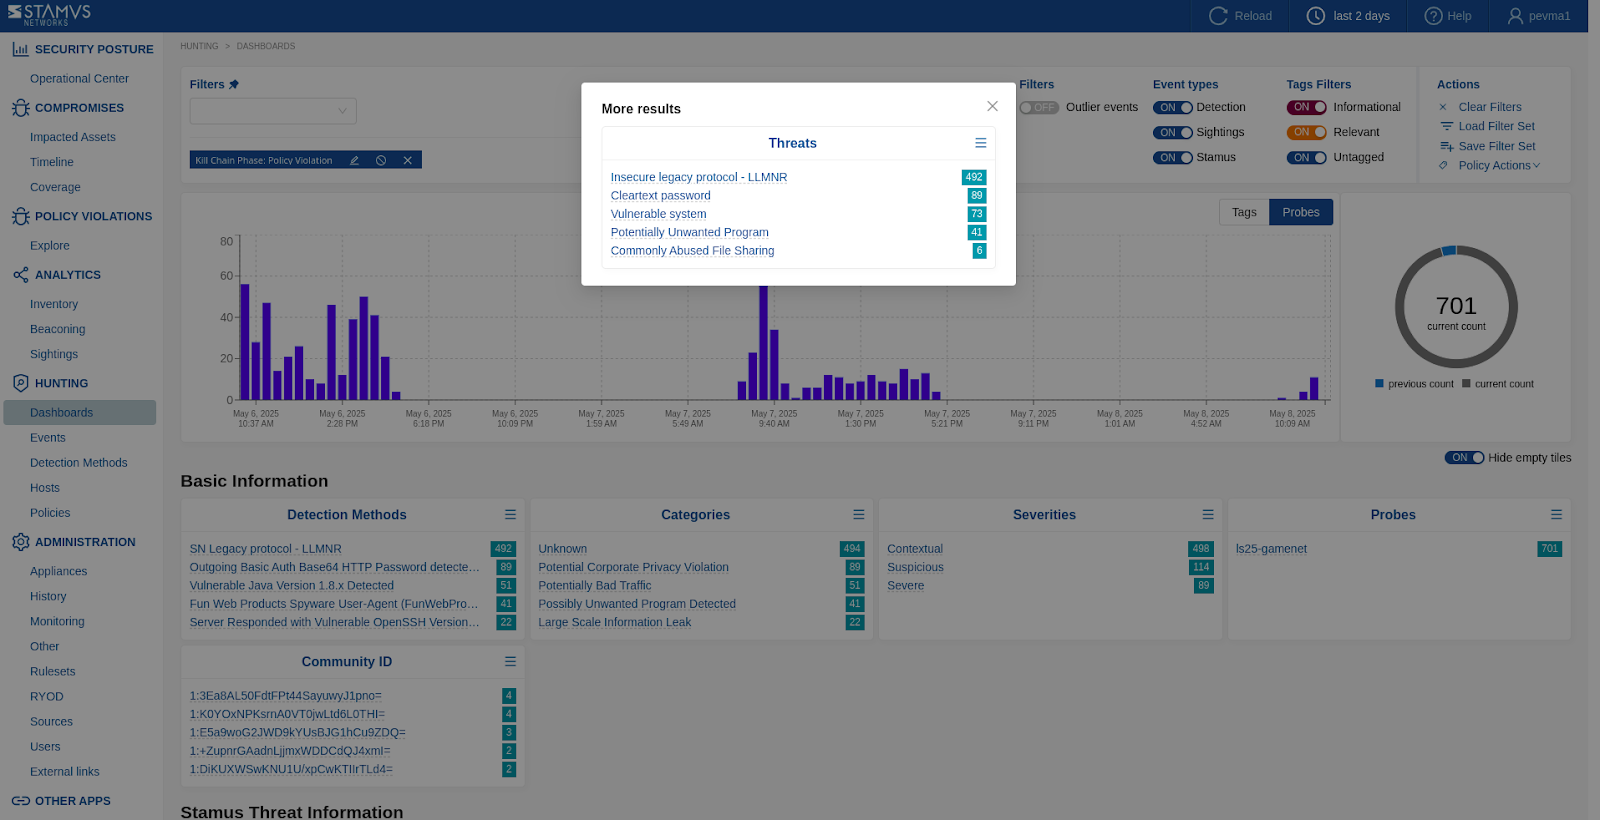The image size is (1600, 820).
Task: Enable the Outlier events toggle
Action: coord(1039,108)
